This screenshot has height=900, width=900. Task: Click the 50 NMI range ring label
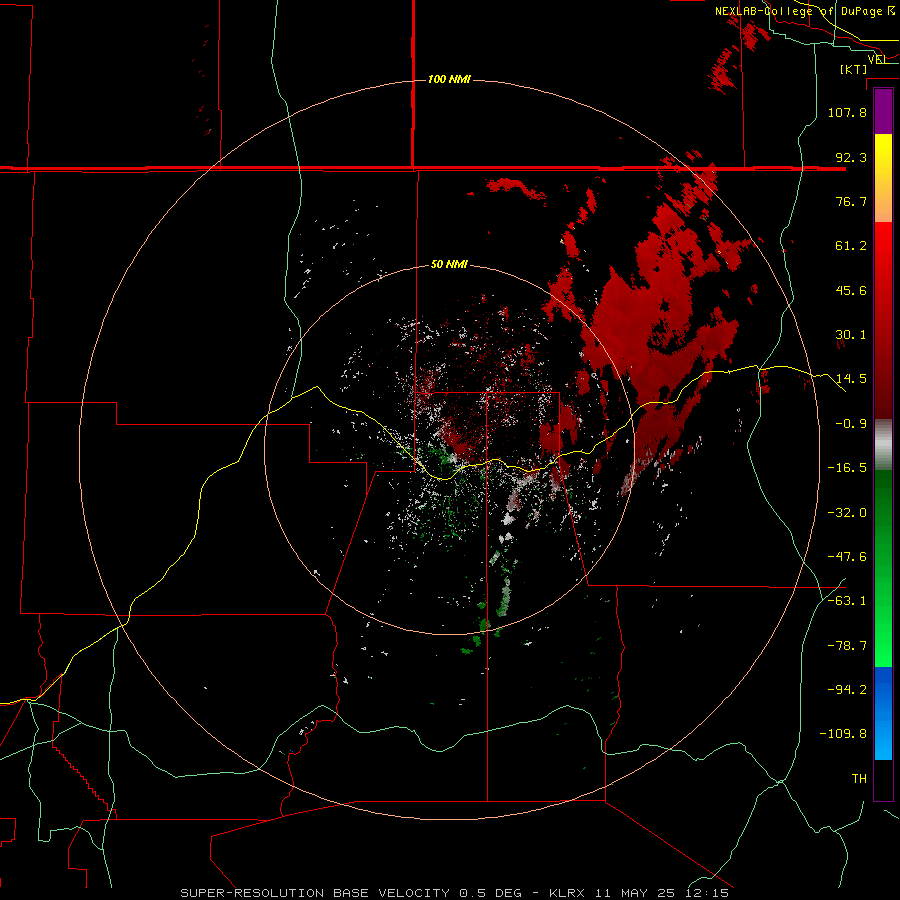point(449,264)
